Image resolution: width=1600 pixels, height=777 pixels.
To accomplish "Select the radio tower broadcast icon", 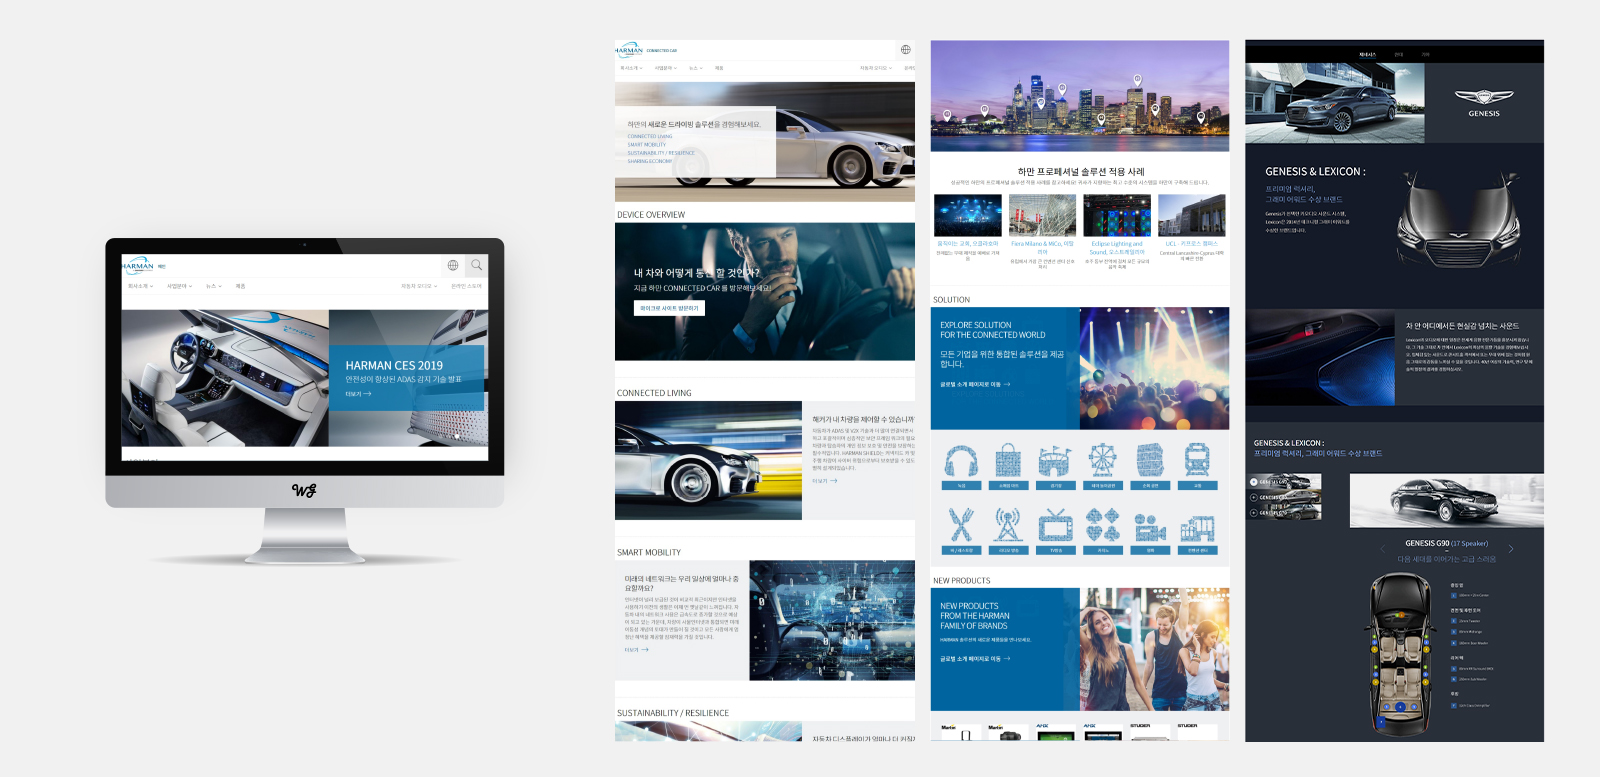I will 1008,525.
